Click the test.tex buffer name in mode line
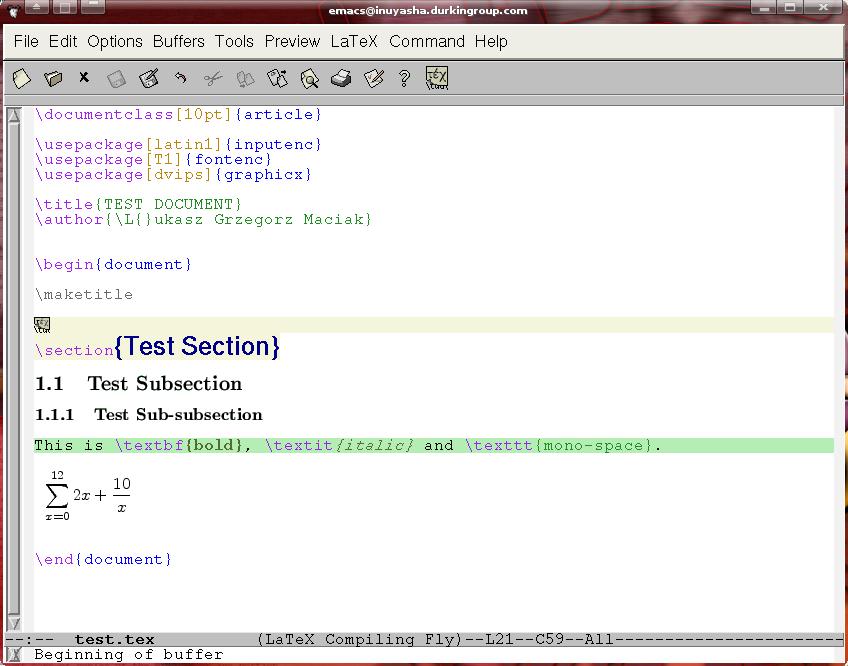The height and width of the screenshot is (666, 848). (114, 640)
